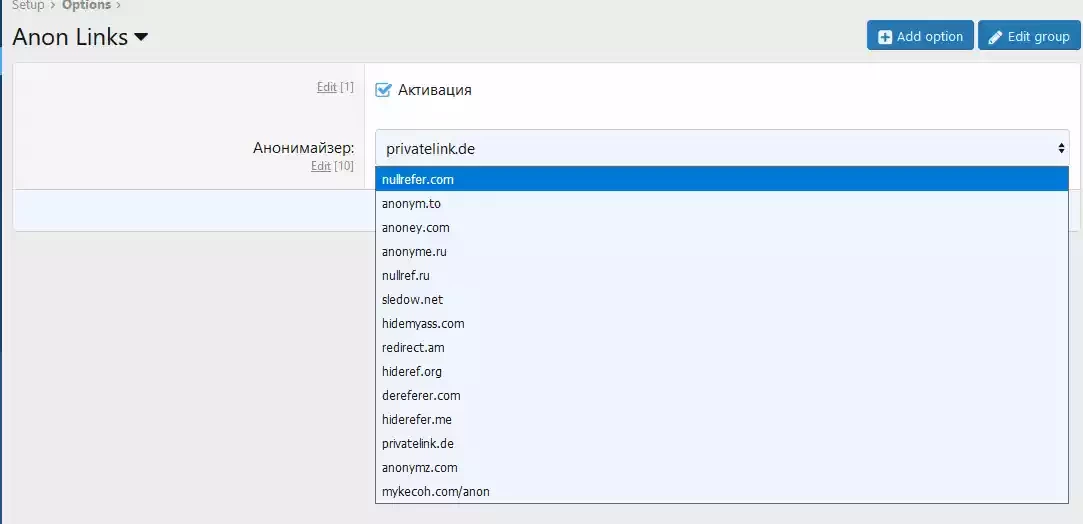Select redirect.am option
This screenshot has width=1083, height=524.
click(722, 348)
